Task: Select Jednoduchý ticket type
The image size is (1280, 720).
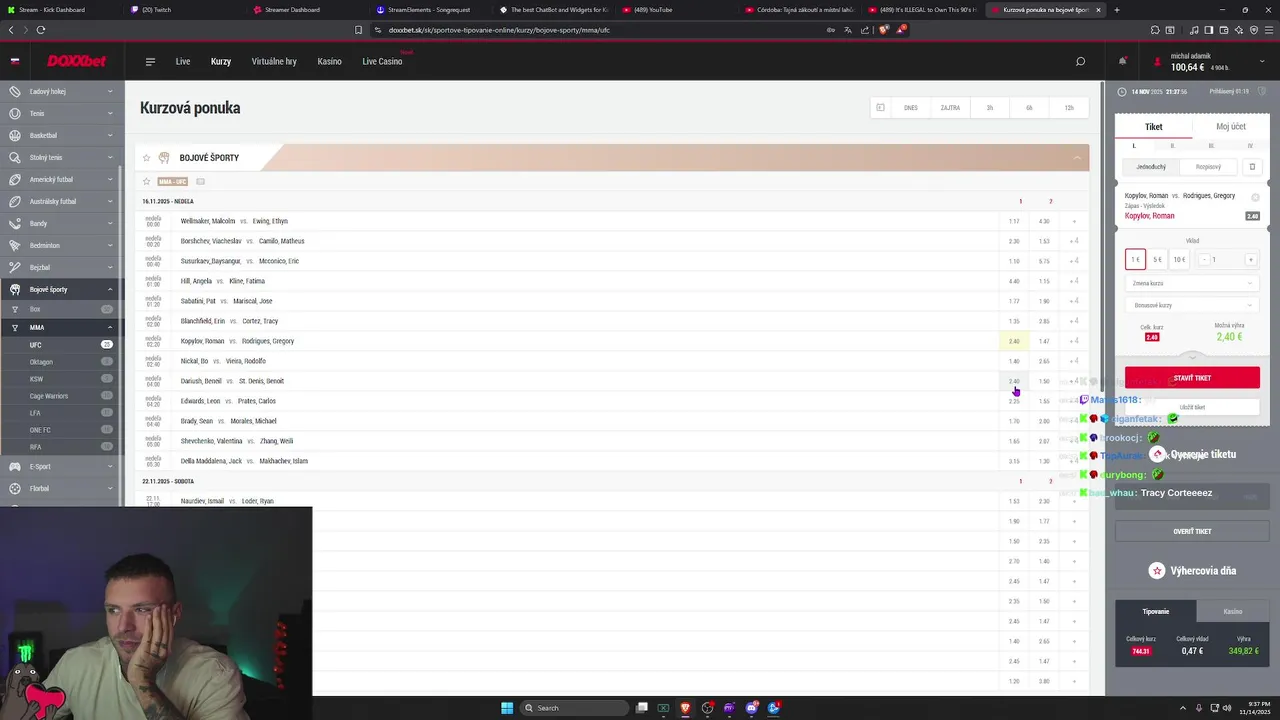Action: click(x=1151, y=167)
